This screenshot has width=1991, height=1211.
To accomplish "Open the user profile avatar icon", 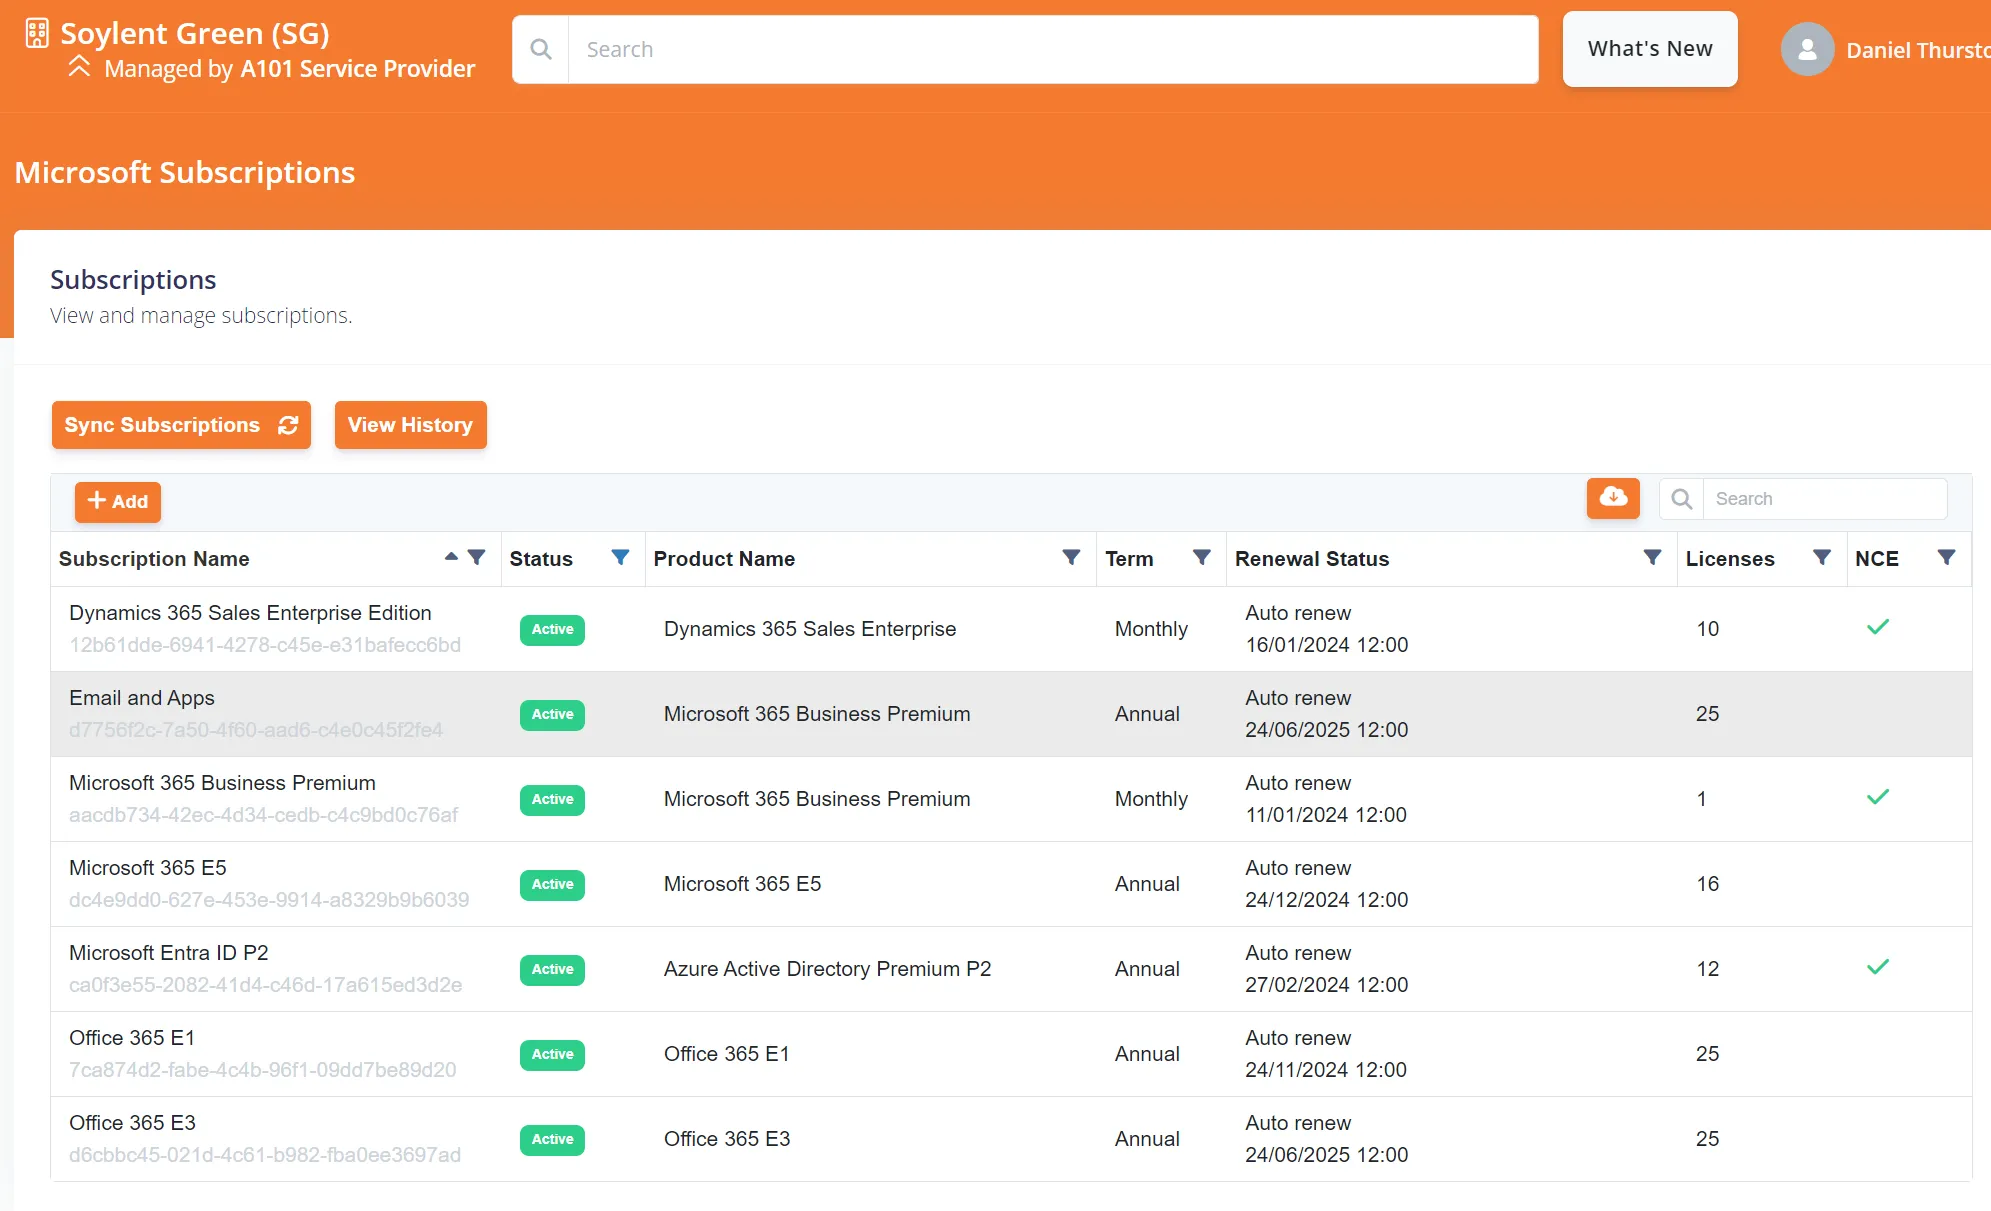I will 1807,48.
